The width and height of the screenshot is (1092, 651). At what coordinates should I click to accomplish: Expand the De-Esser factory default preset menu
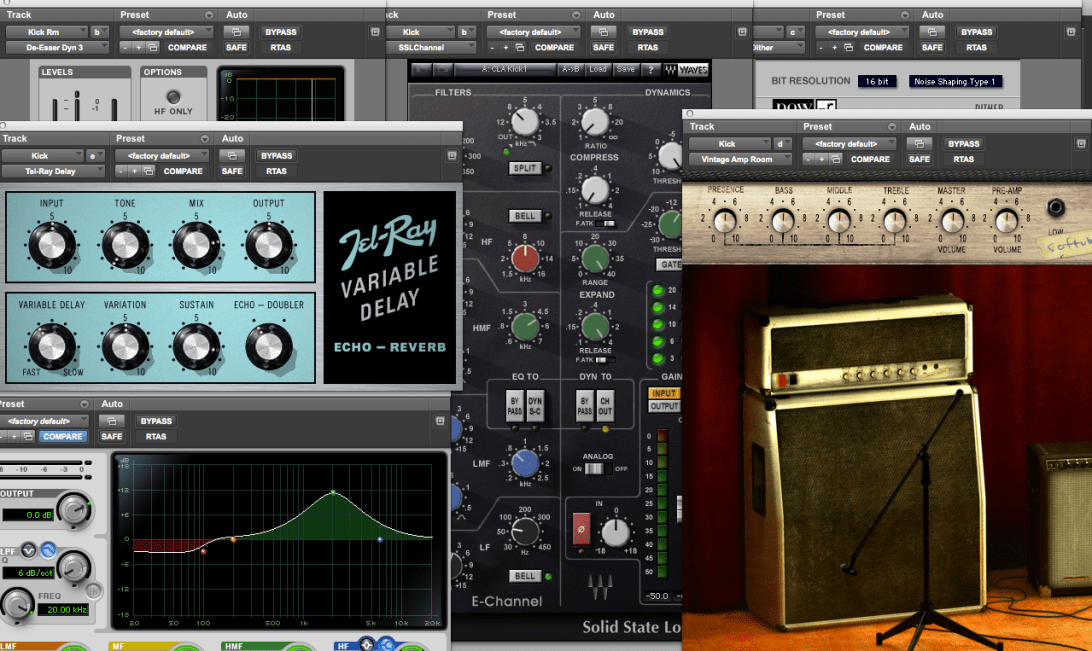(x=166, y=32)
